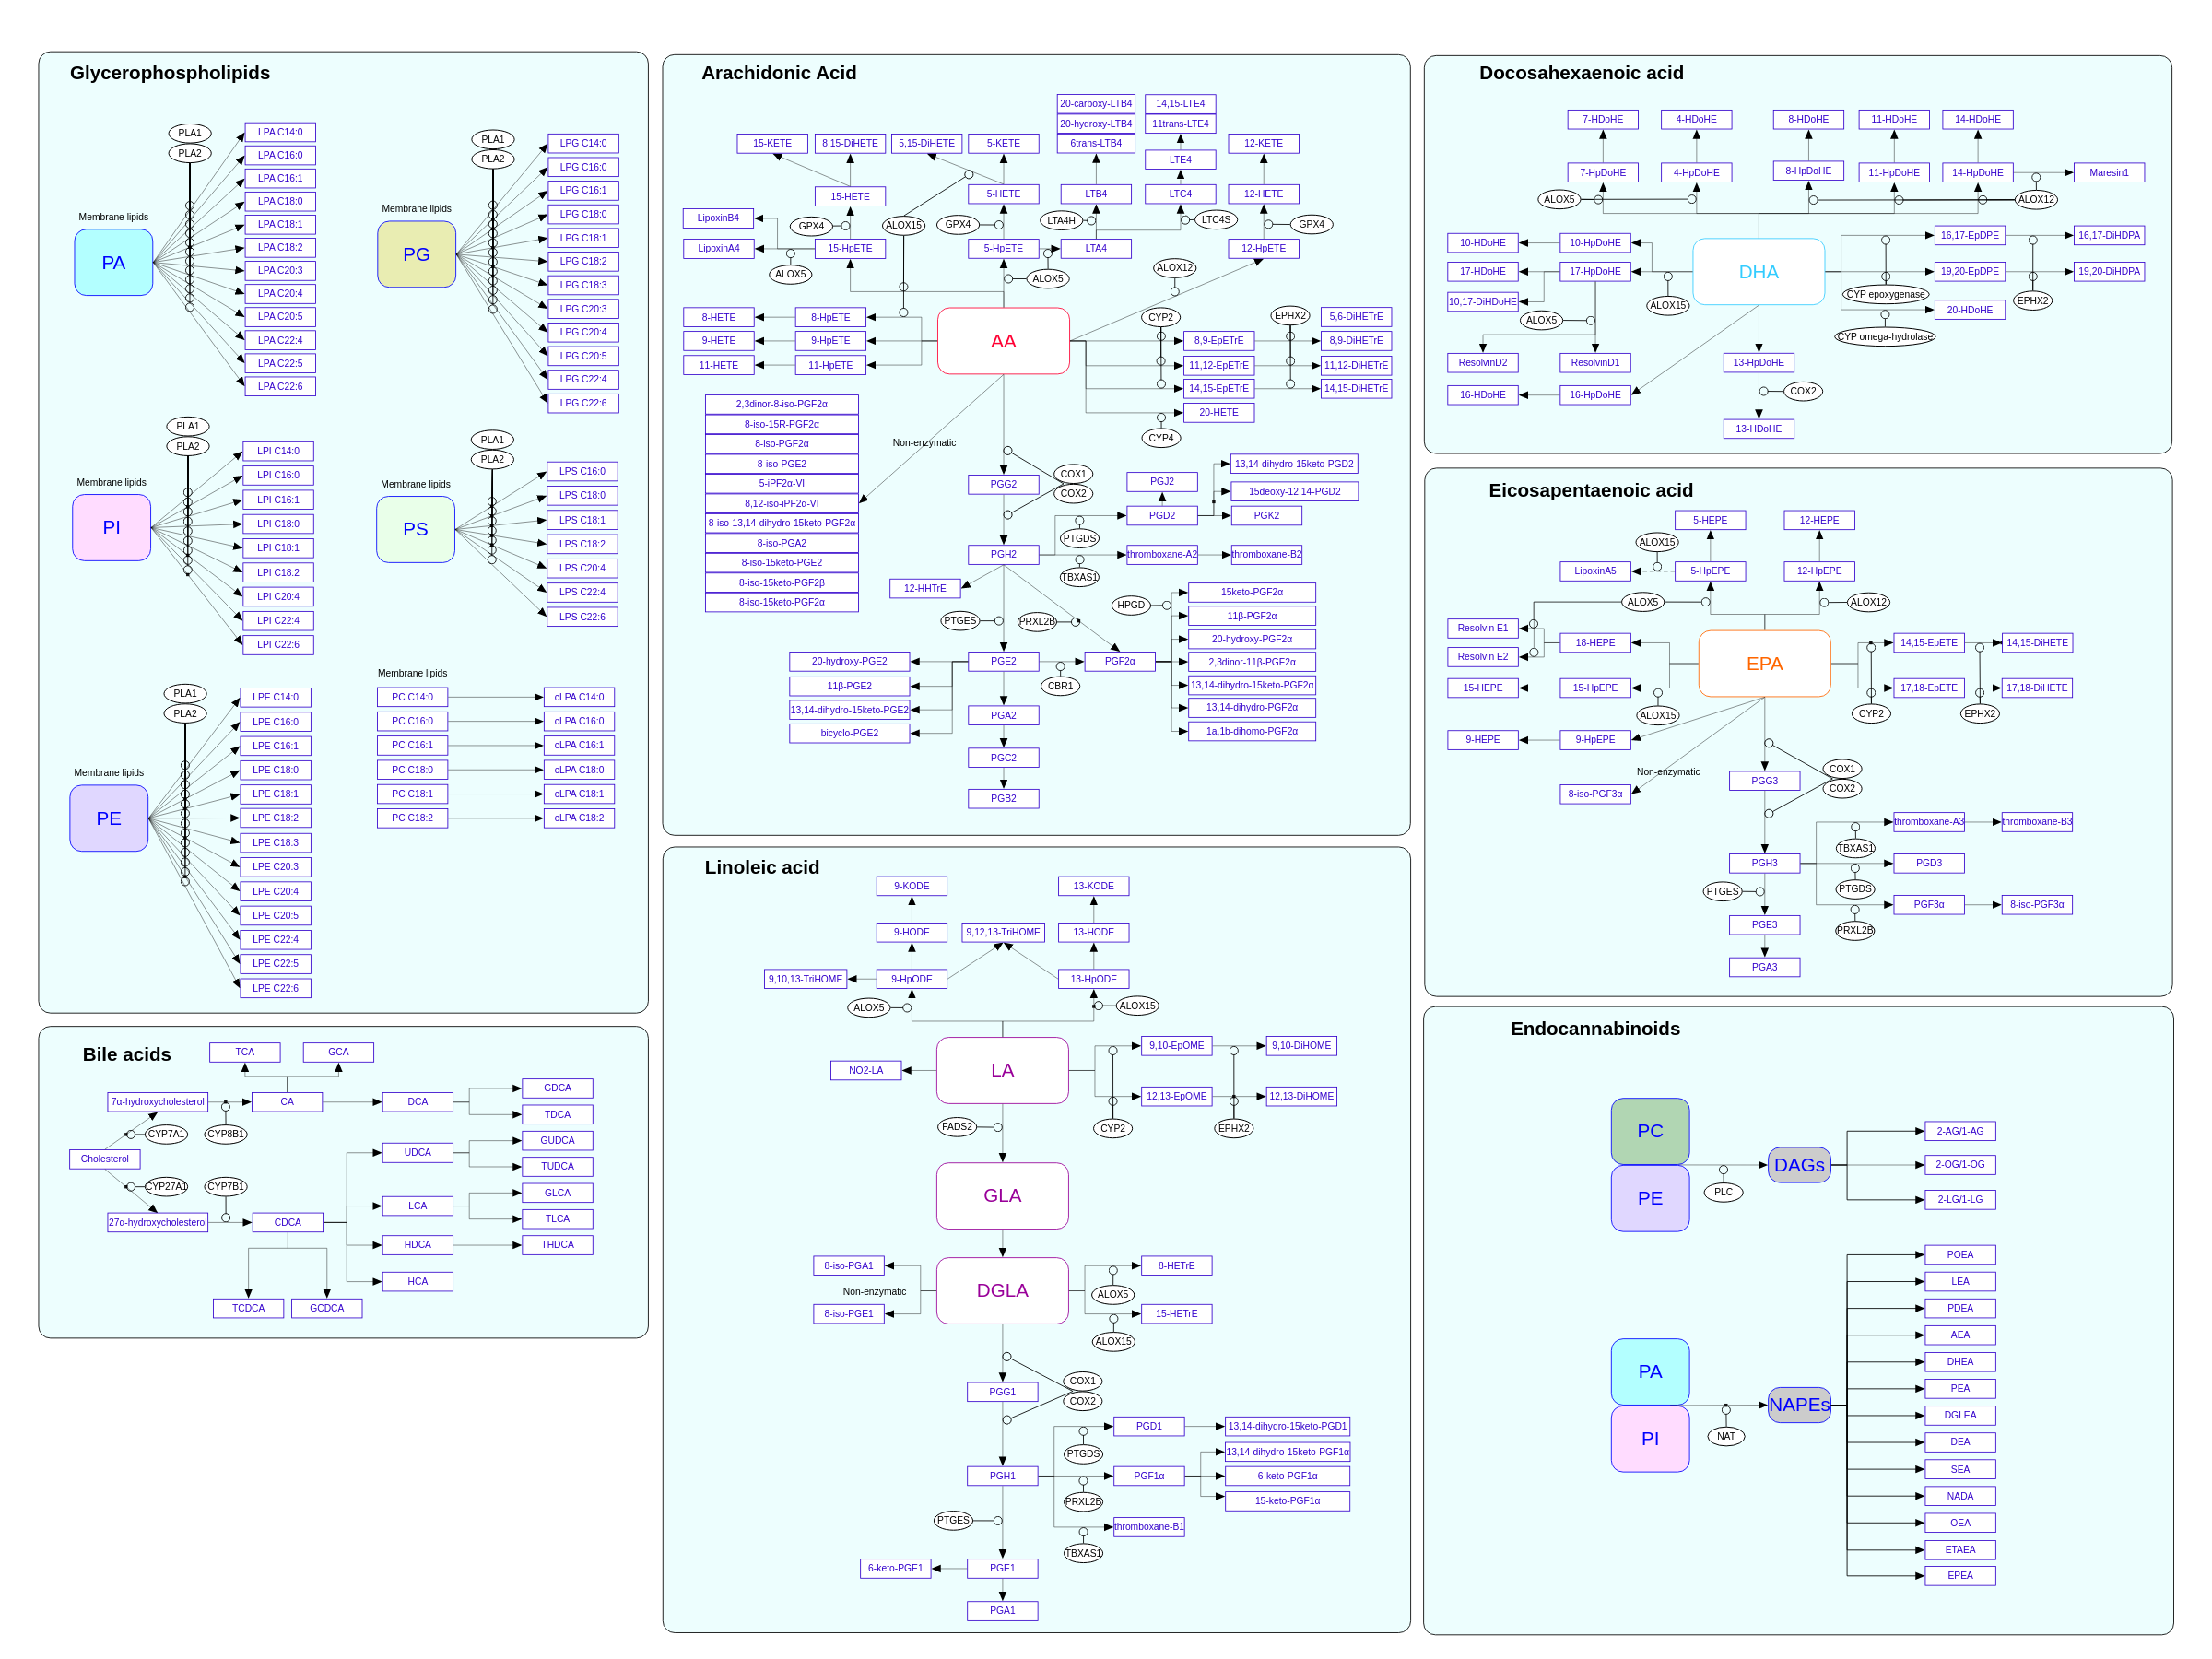The image size is (2212, 1659).
Task: Select the DHA central node
Action: 1757,272
